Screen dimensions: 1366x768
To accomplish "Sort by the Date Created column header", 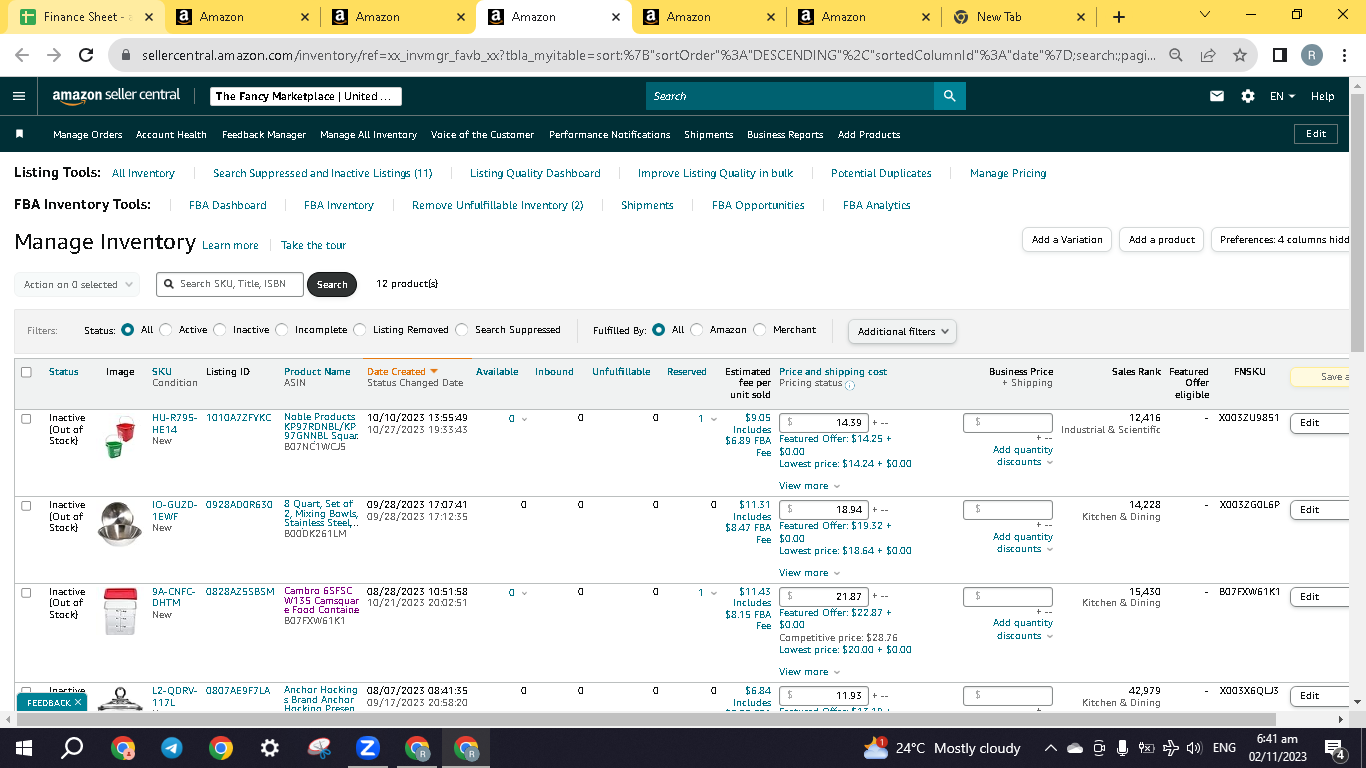I will (402, 372).
